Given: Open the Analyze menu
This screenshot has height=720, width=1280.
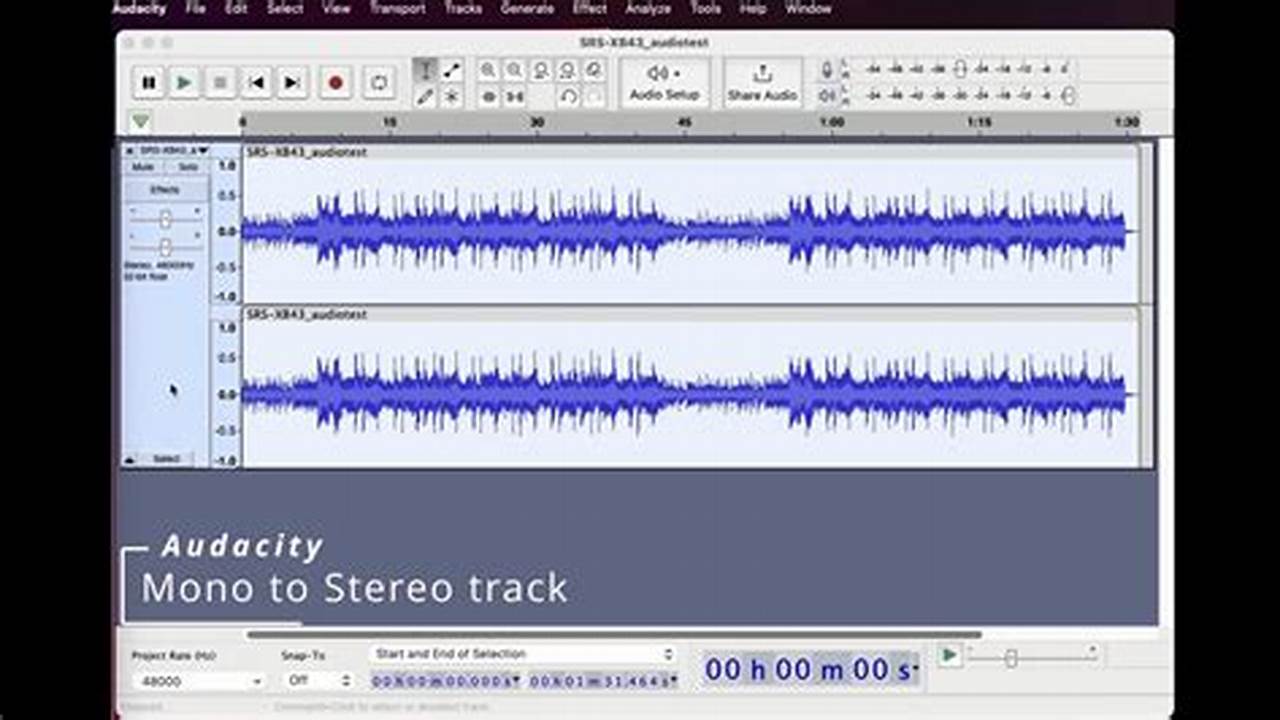Looking at the screenshot, I should point(648,8).
